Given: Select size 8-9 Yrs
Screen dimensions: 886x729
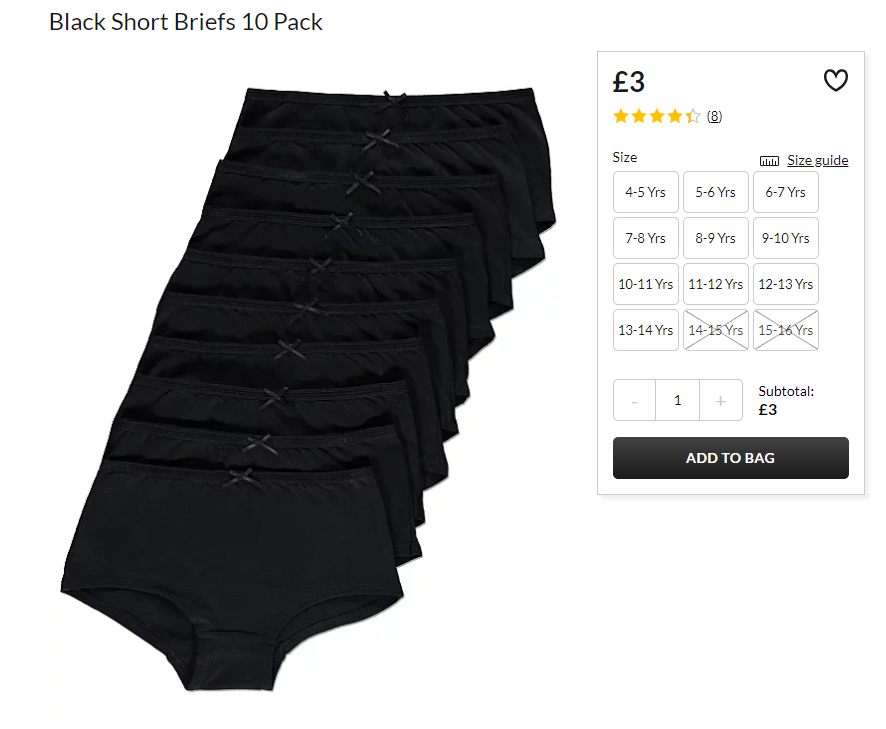Looking at the screenshot, I should coord(715,238).
